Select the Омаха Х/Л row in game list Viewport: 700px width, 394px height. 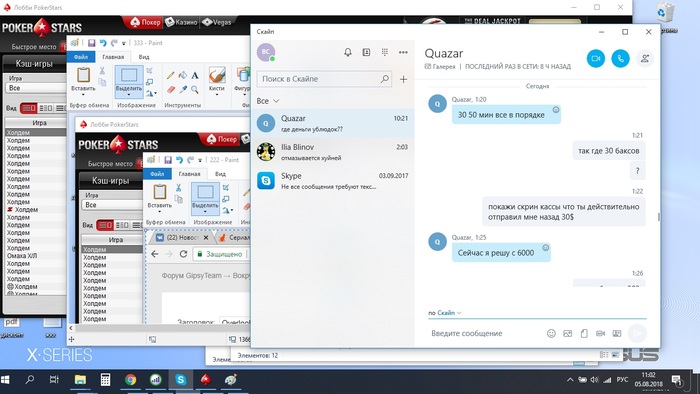36,256
